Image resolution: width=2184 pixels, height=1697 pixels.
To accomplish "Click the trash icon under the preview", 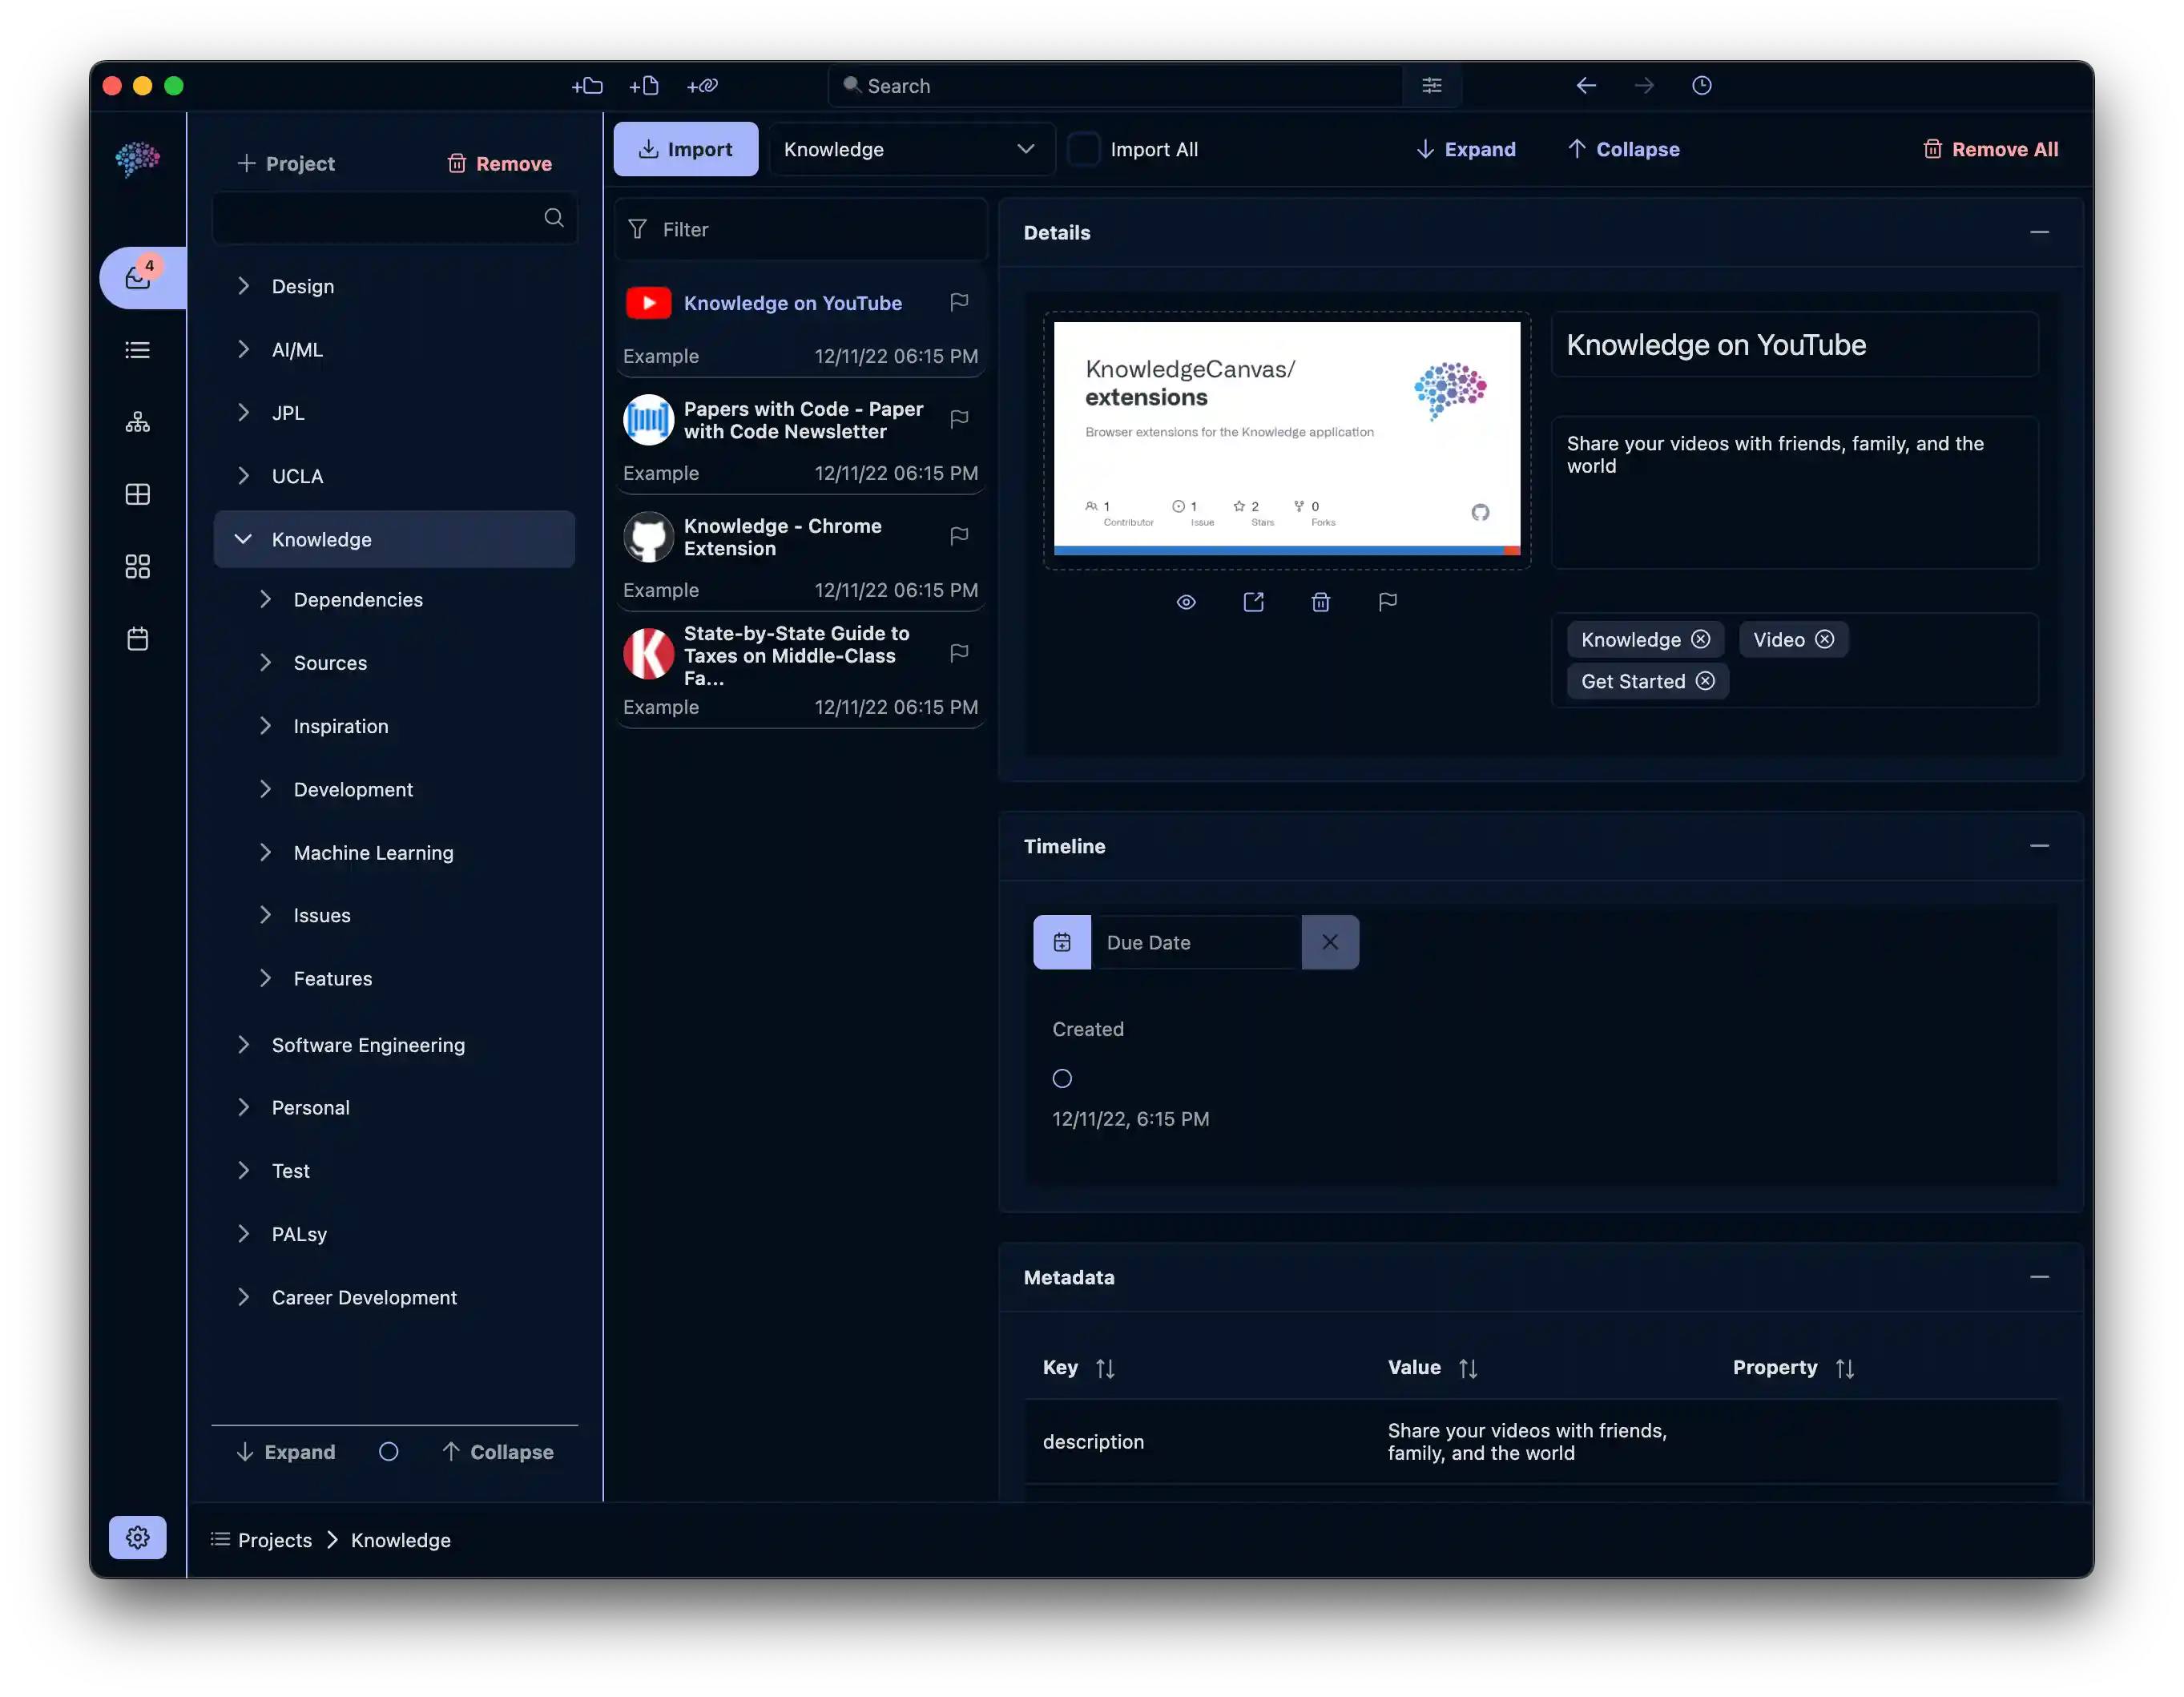I will tap(1320, 602).
